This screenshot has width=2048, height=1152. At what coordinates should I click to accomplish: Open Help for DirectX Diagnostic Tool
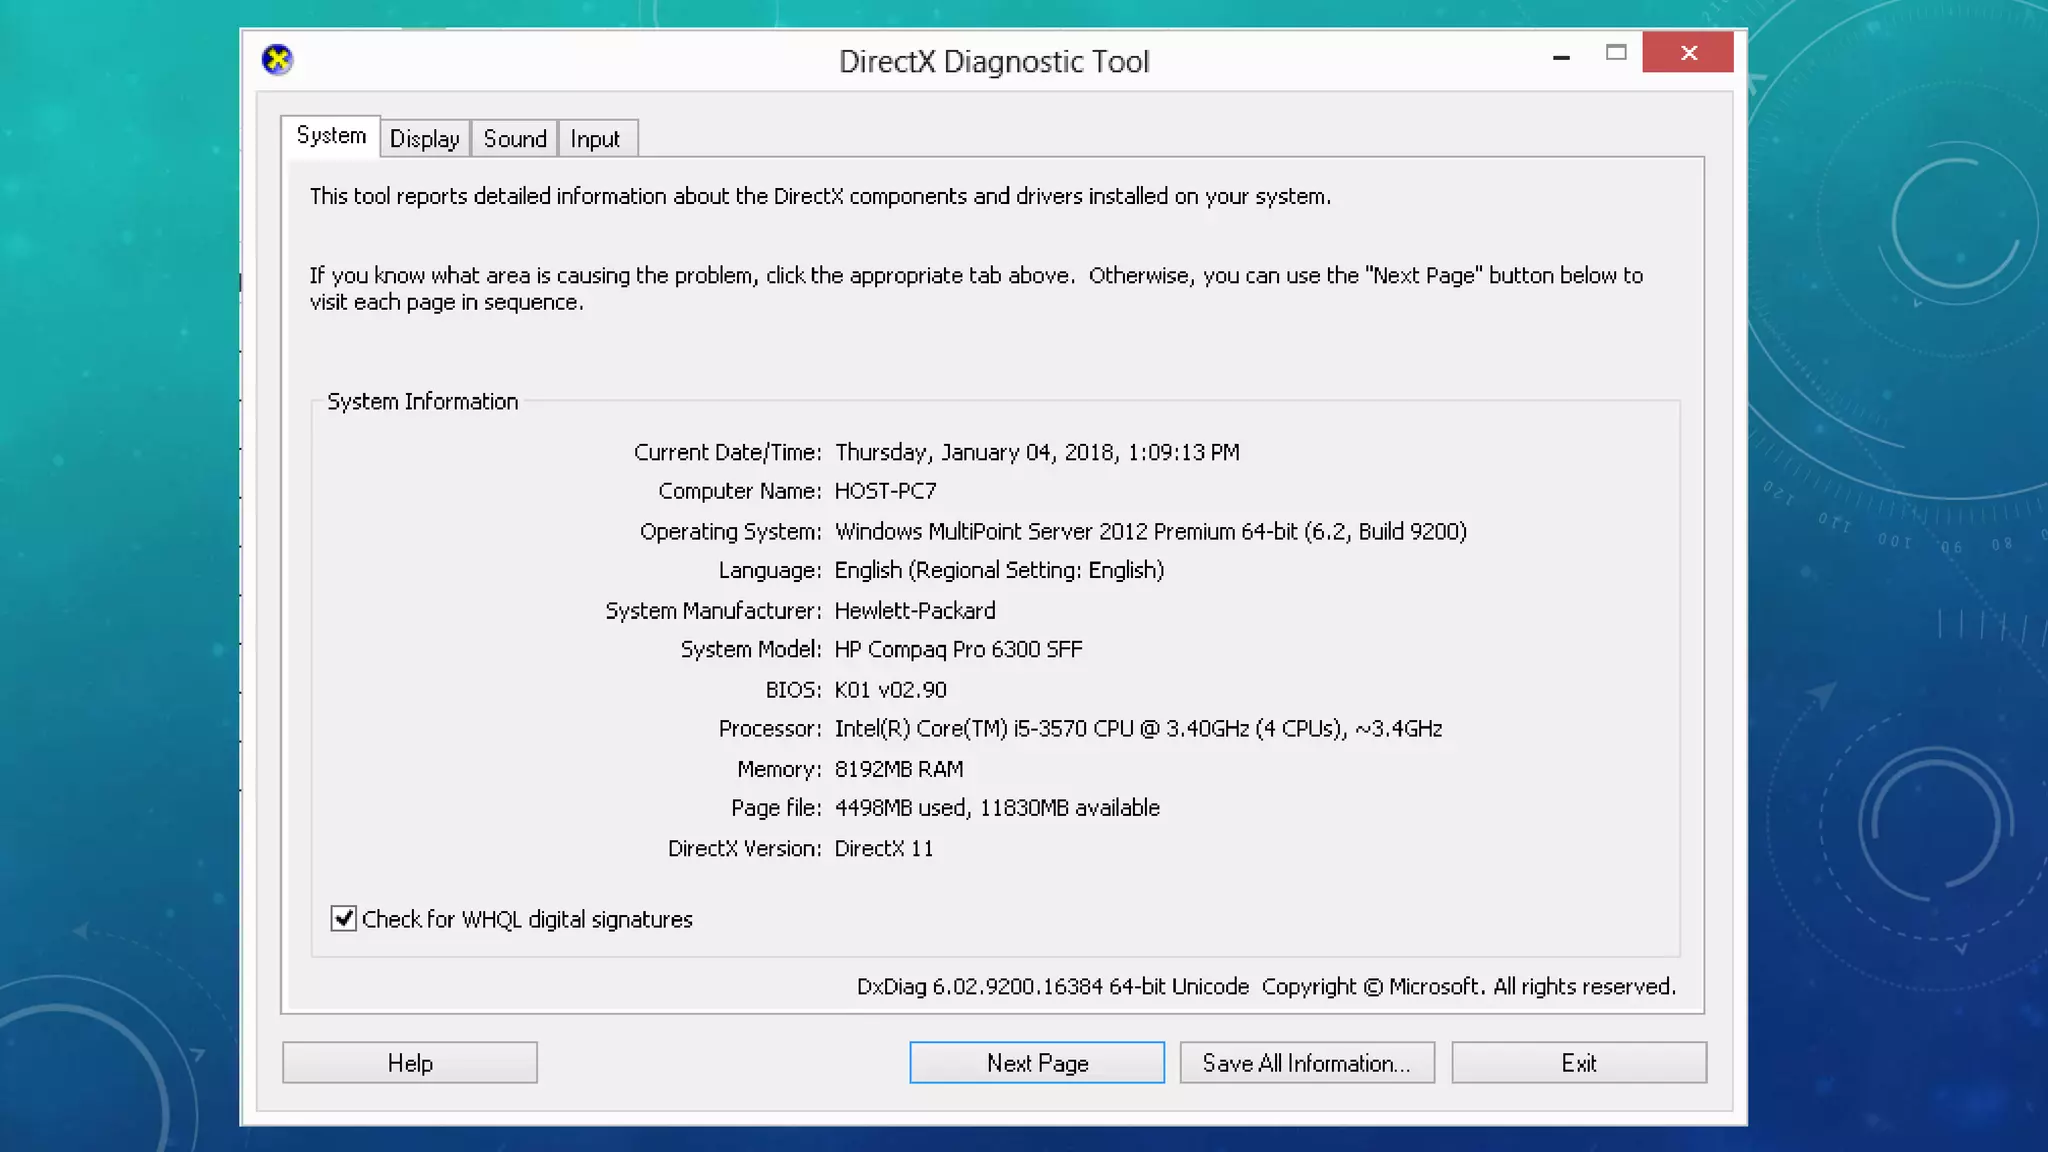point(410,1063)
